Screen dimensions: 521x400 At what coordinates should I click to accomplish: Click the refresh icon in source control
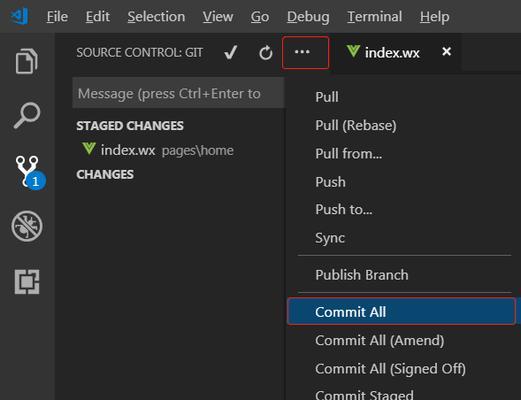pos(266,53)
